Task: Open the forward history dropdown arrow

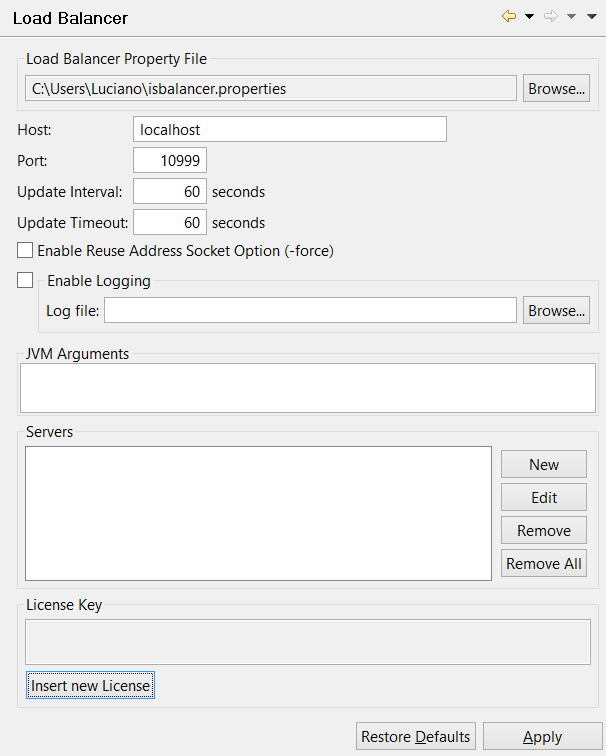Action: (x=571, y=17)
